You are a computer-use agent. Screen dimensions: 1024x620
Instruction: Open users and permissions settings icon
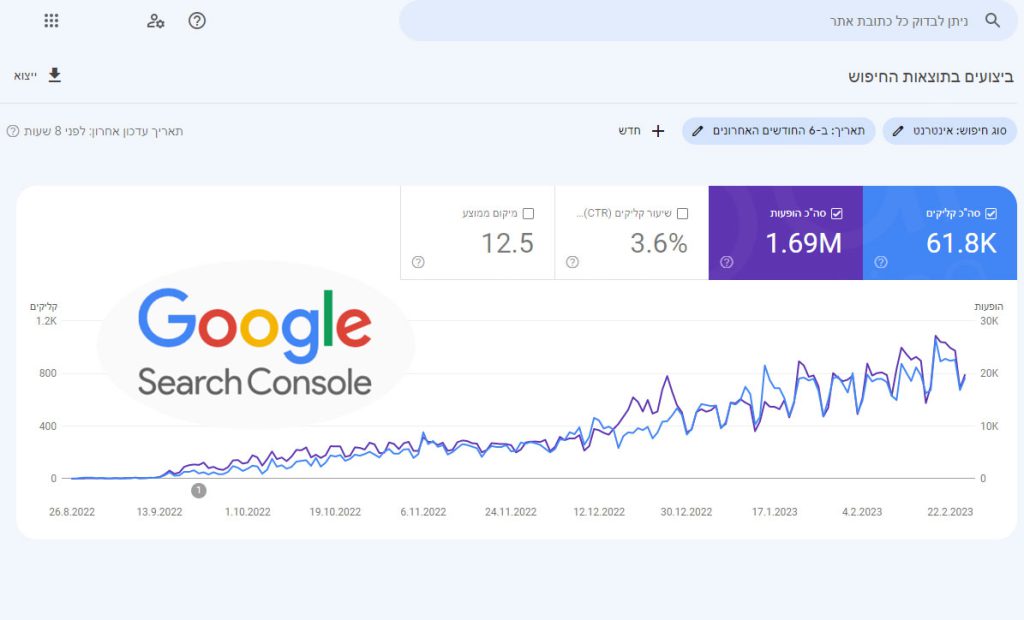155,21
